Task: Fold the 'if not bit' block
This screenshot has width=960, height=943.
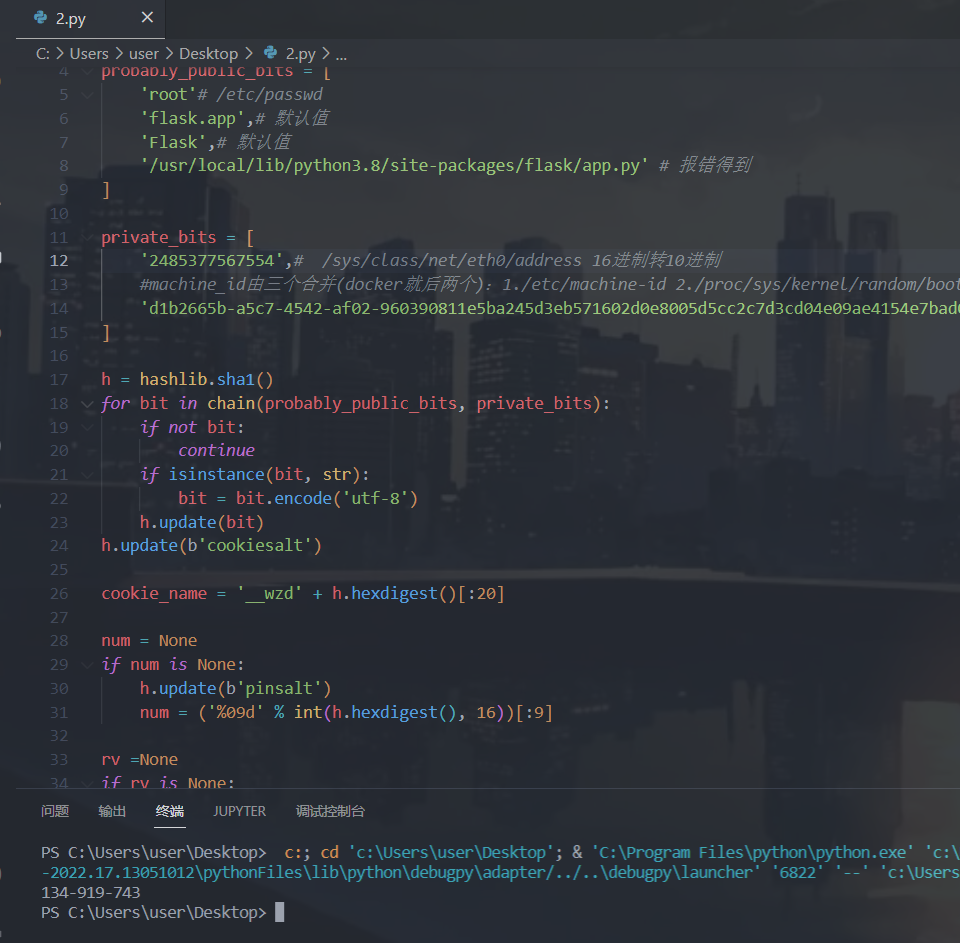Action: point(88,427)
